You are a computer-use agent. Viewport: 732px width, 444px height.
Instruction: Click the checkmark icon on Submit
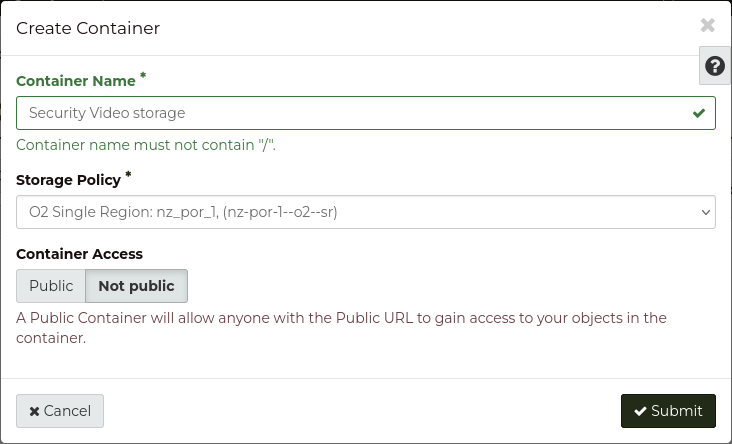pyautogui.click(x=640, y=411)
